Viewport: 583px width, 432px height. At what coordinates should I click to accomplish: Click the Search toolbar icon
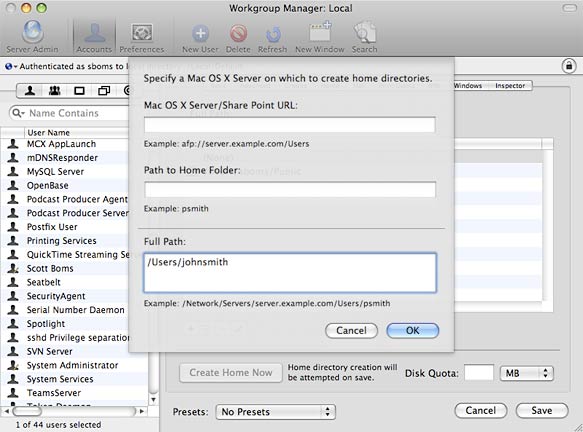pyautogui.click(x=364, y=37)
